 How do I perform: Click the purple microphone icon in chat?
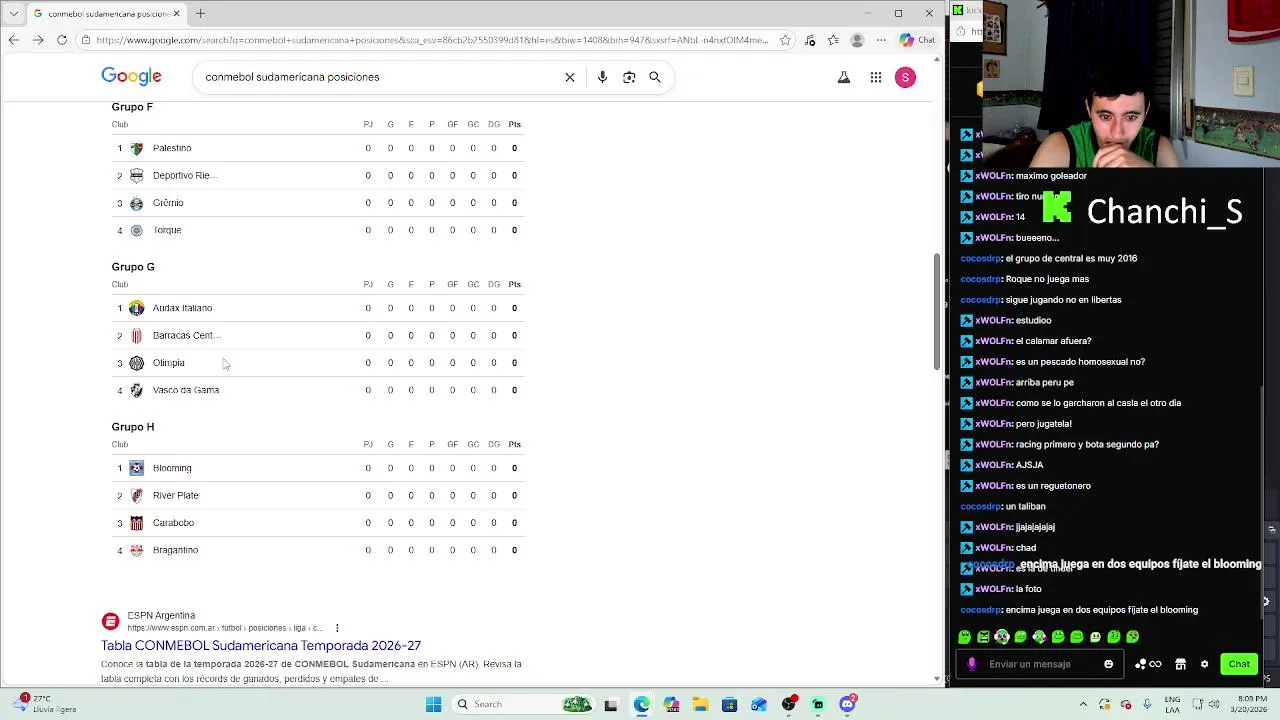tap(972, 664)
